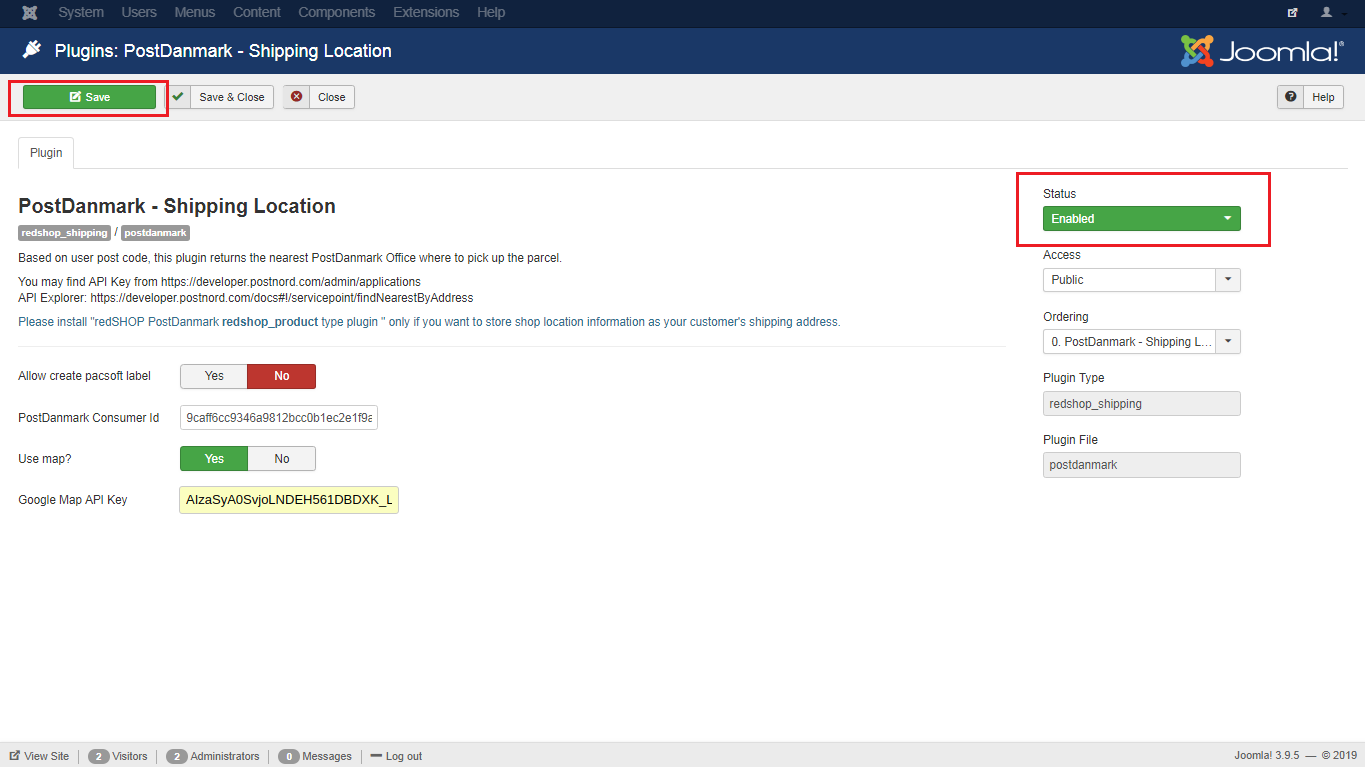Click the postdanmark label badge
Screen dimensions: 1365x767
coord(155,232)
